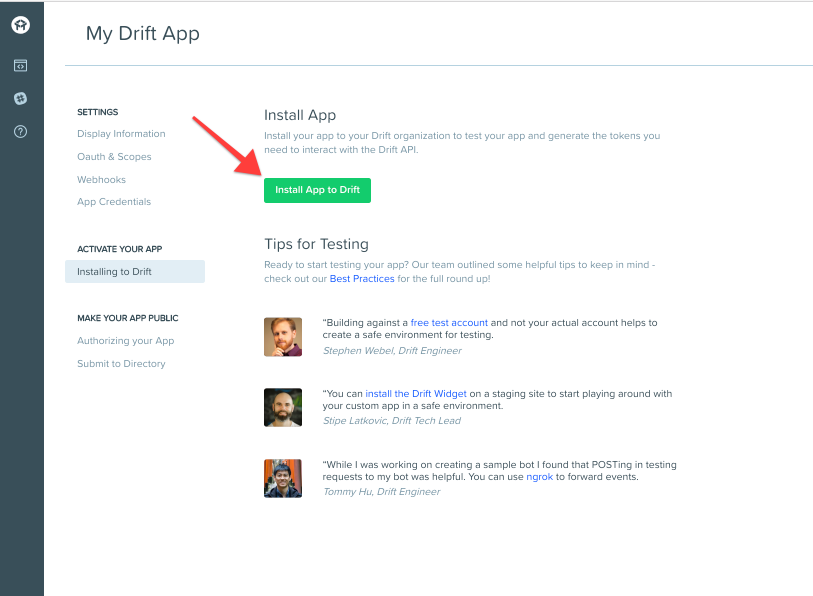Click the Install App to Drift button
The image size is (813, 596).
click(317, 190)
